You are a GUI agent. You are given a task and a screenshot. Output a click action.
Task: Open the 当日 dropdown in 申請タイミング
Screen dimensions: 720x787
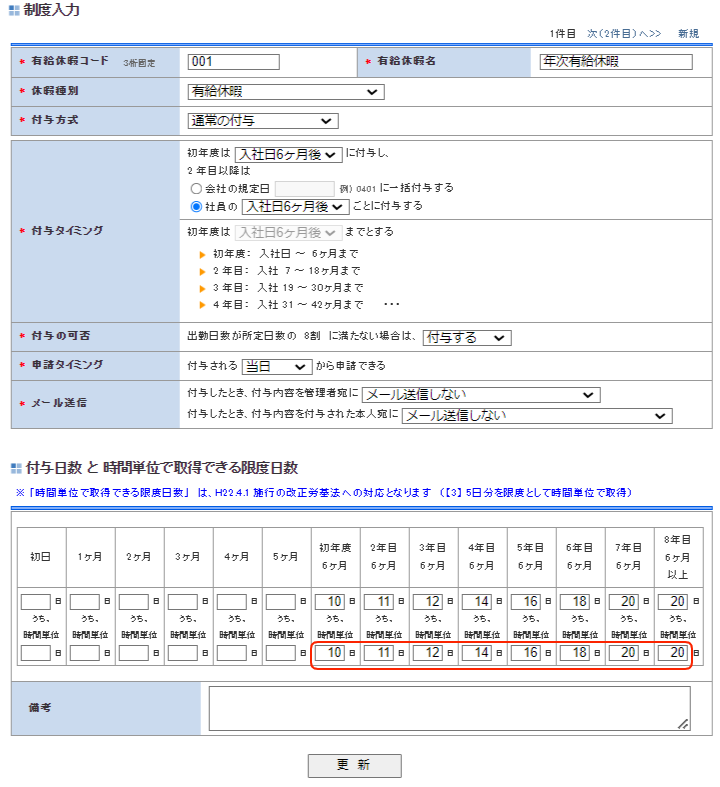pos(277,367)
